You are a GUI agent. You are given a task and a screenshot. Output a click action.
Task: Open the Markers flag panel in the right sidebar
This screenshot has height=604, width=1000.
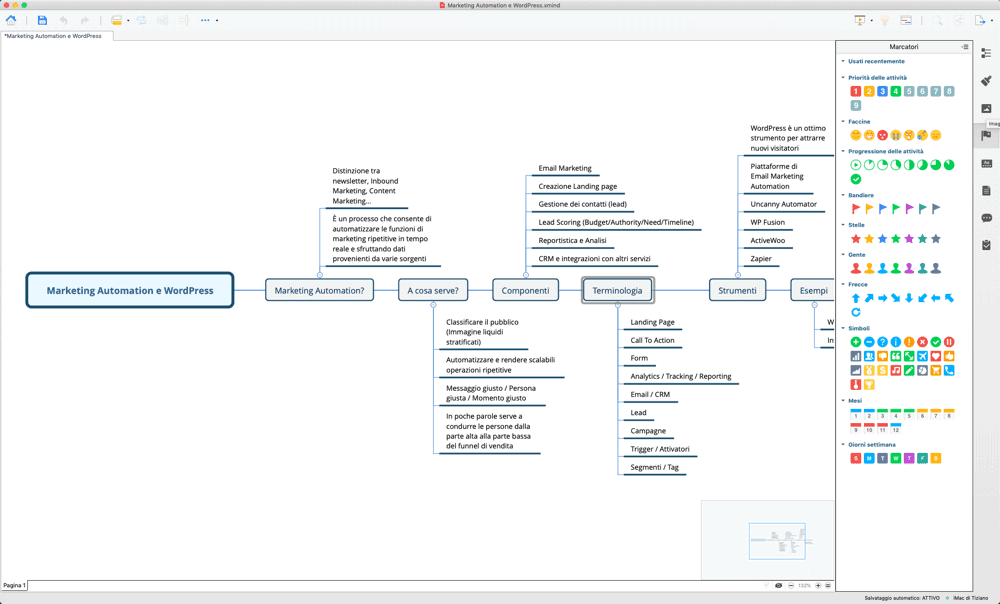point(986,135)
